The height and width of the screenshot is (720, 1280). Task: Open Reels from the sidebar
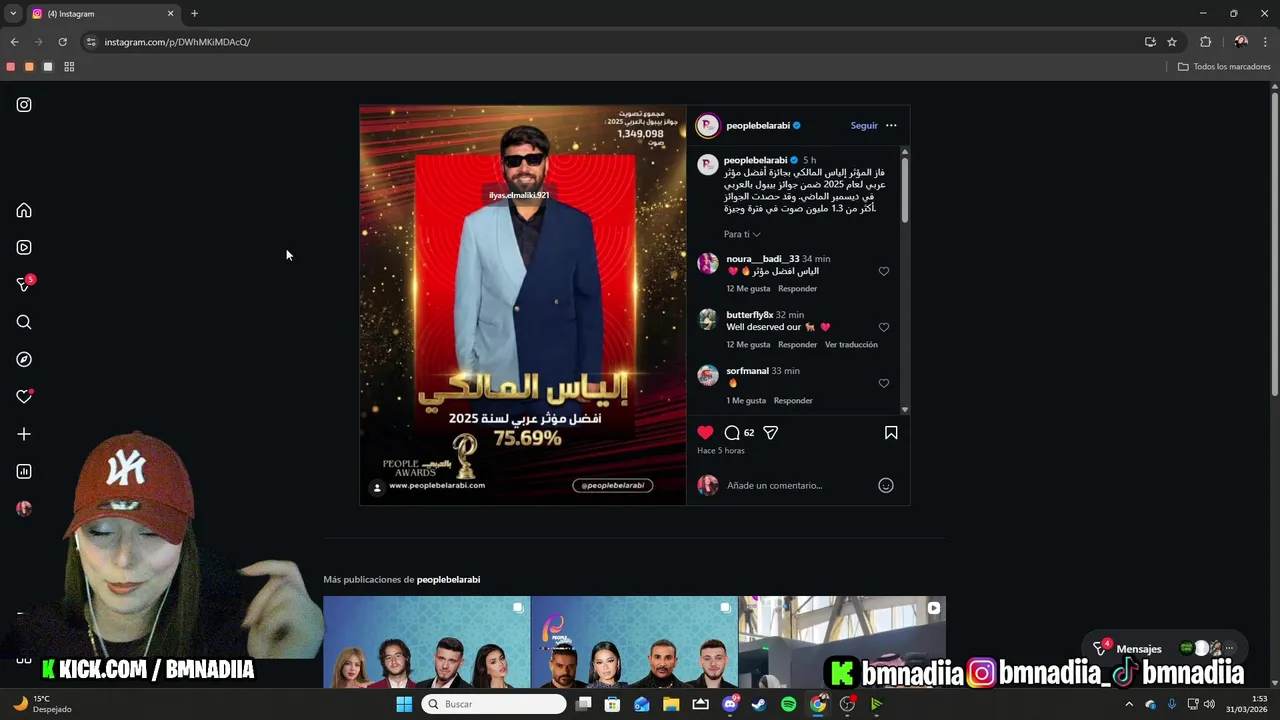[24, 248]
